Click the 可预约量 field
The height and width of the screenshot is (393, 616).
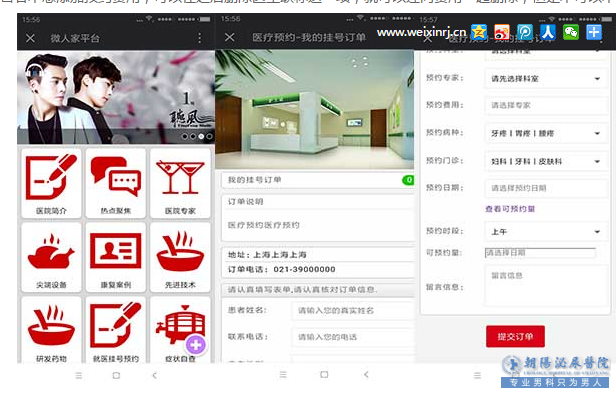[540, 253]
